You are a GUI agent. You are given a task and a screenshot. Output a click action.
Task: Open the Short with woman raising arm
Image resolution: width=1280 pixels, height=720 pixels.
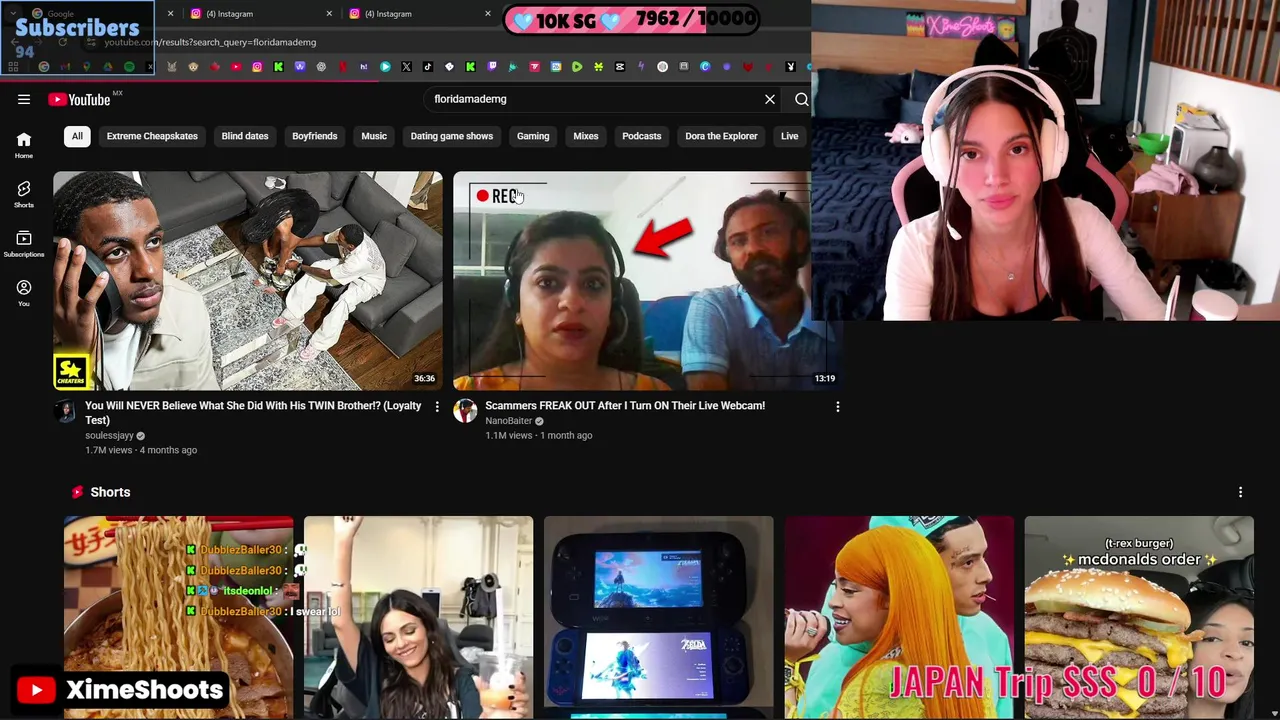[x=419, y=615]
